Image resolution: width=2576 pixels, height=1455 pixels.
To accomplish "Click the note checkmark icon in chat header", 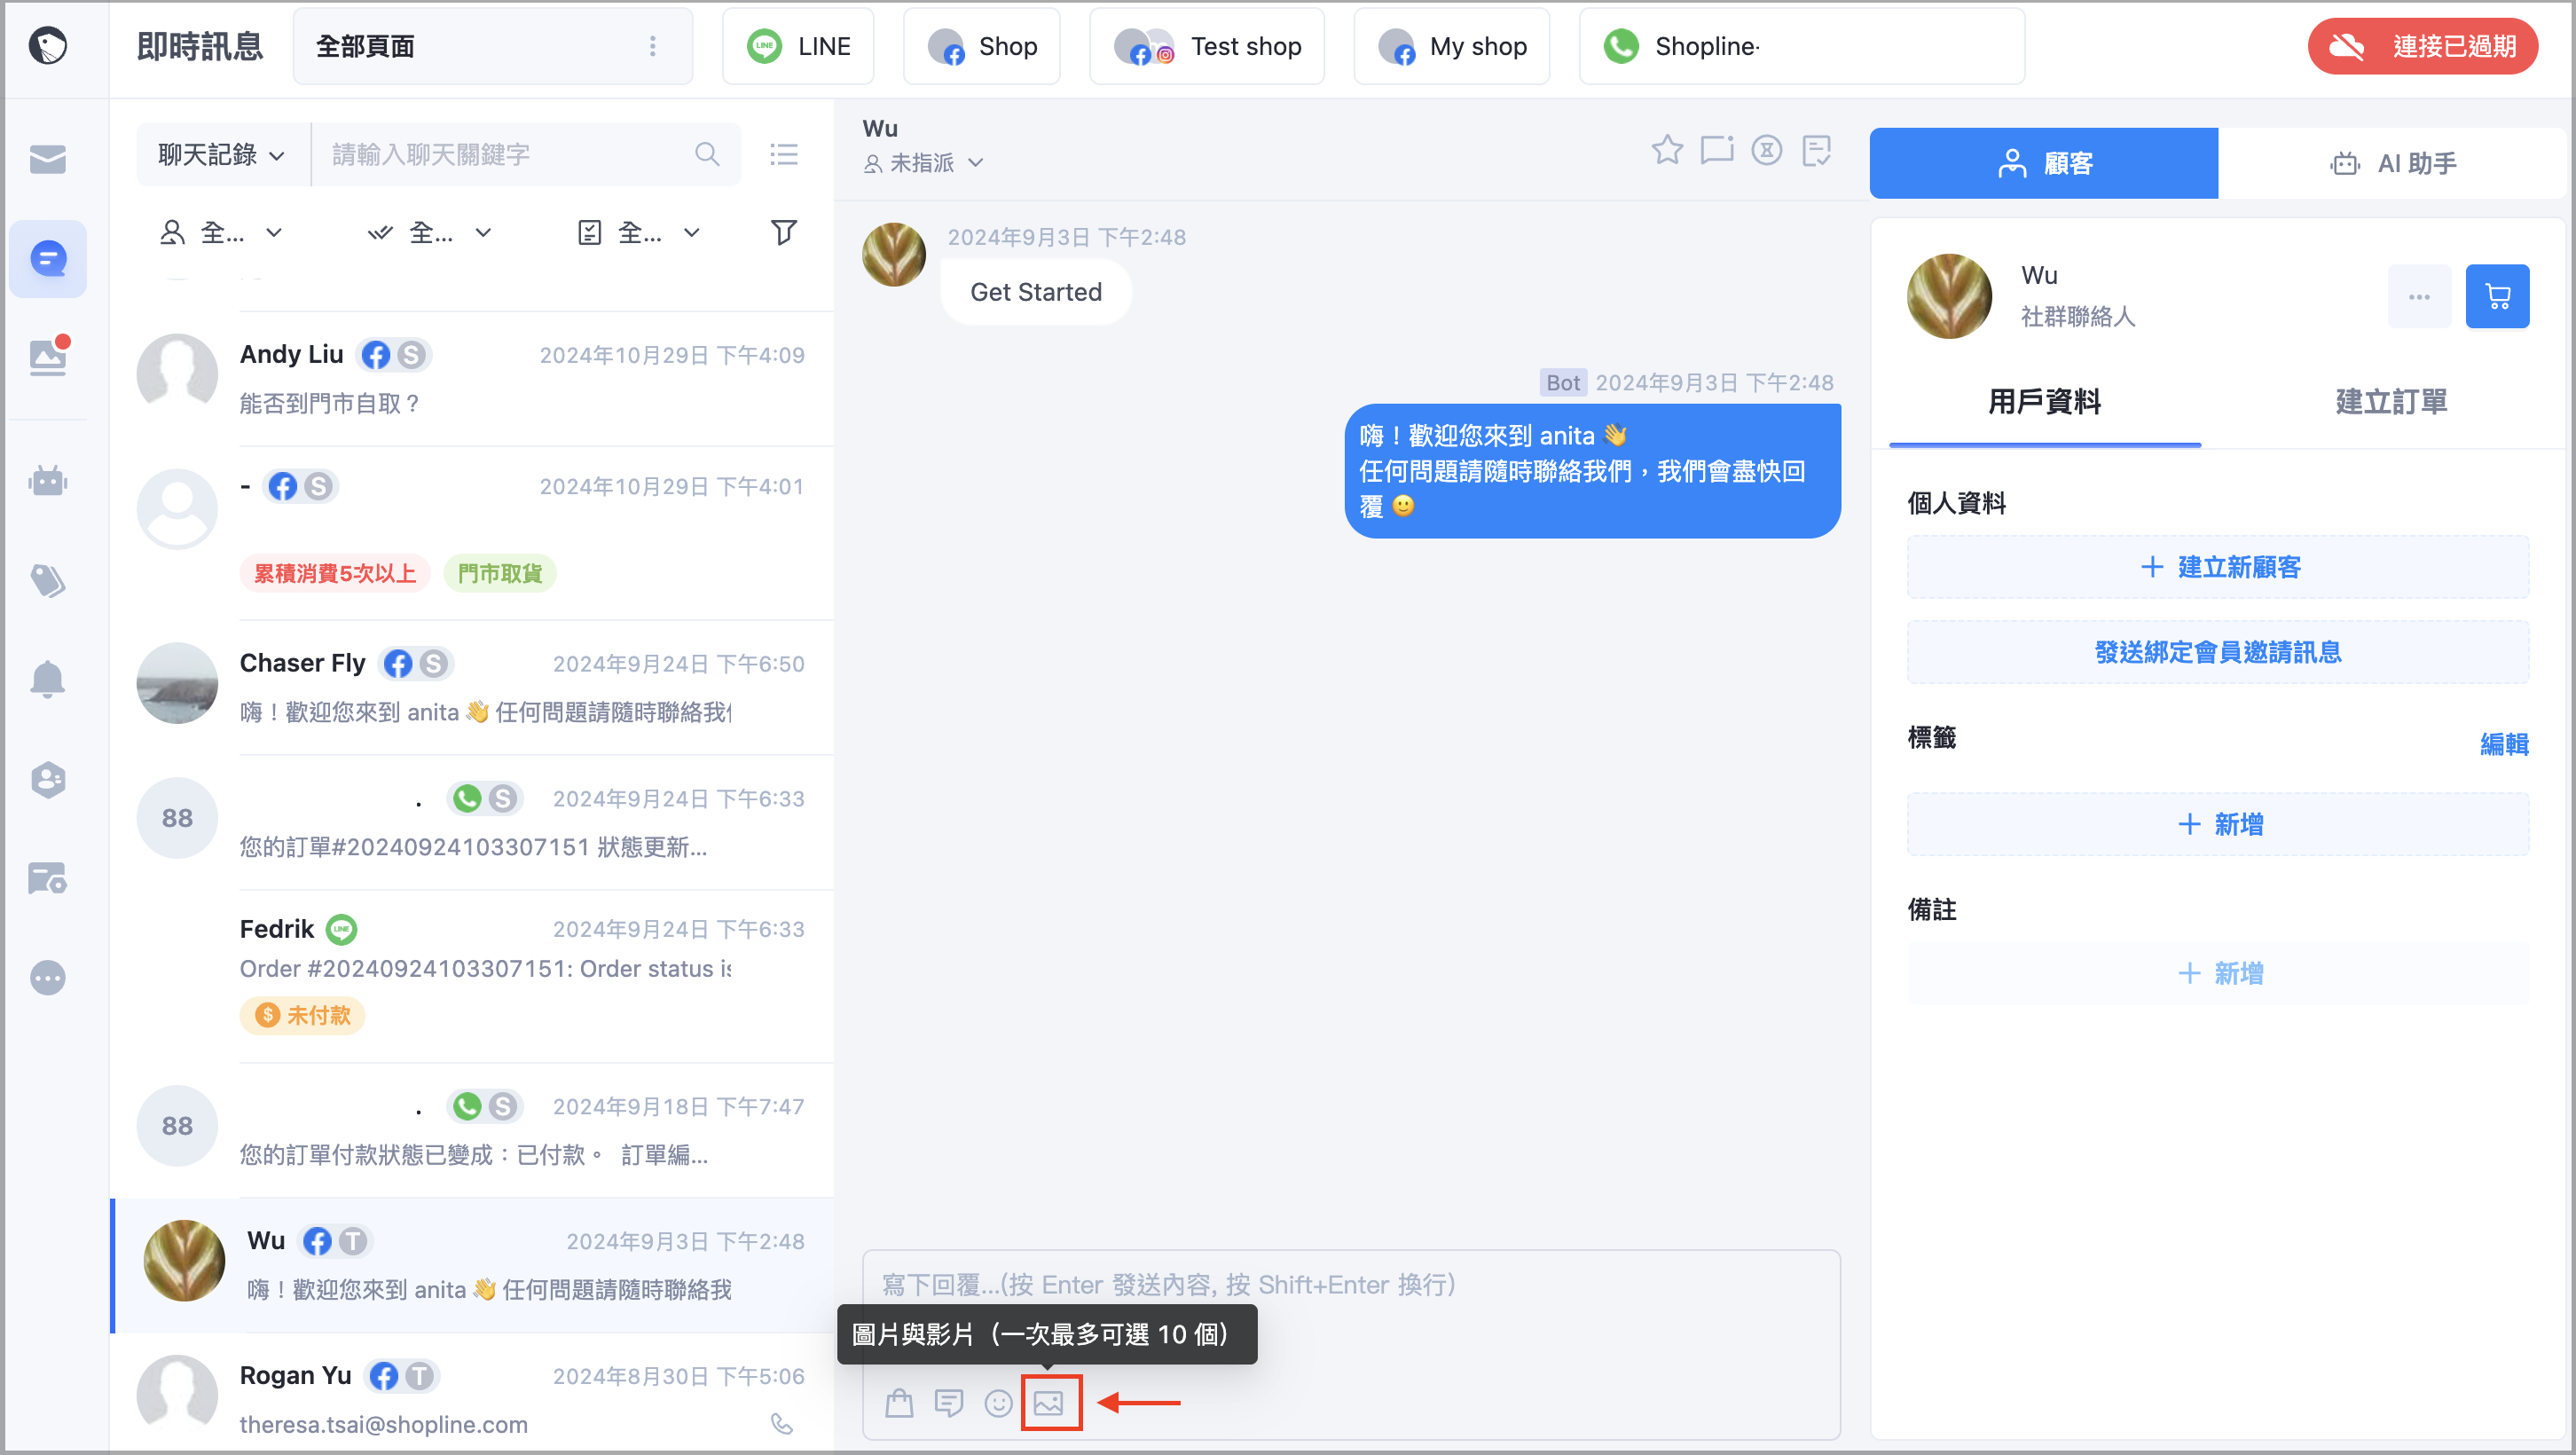I will [x=1816, y=150].
